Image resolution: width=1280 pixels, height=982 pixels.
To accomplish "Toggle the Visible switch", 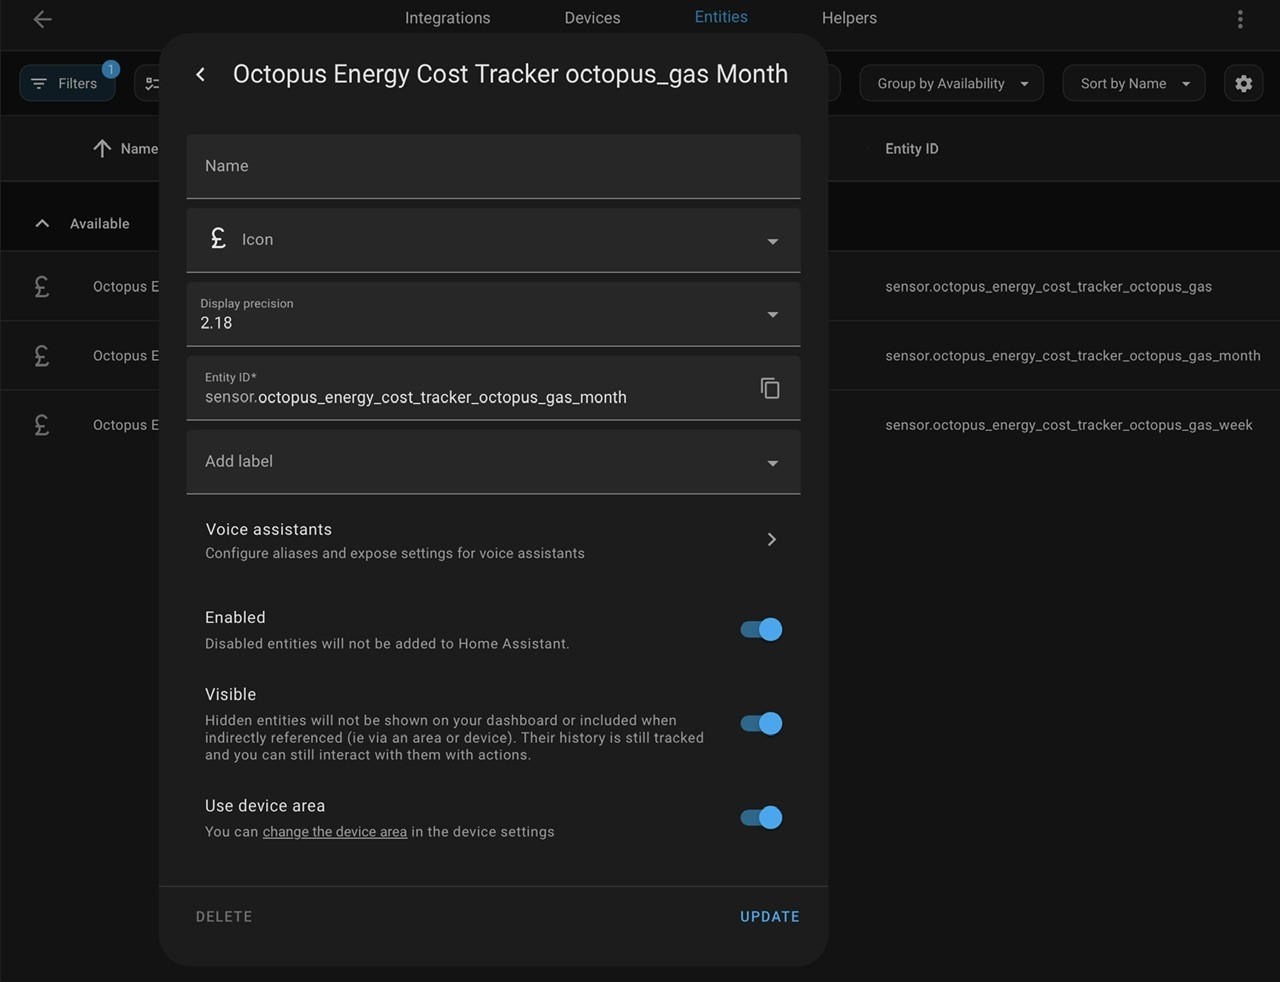I will point(761,723).
